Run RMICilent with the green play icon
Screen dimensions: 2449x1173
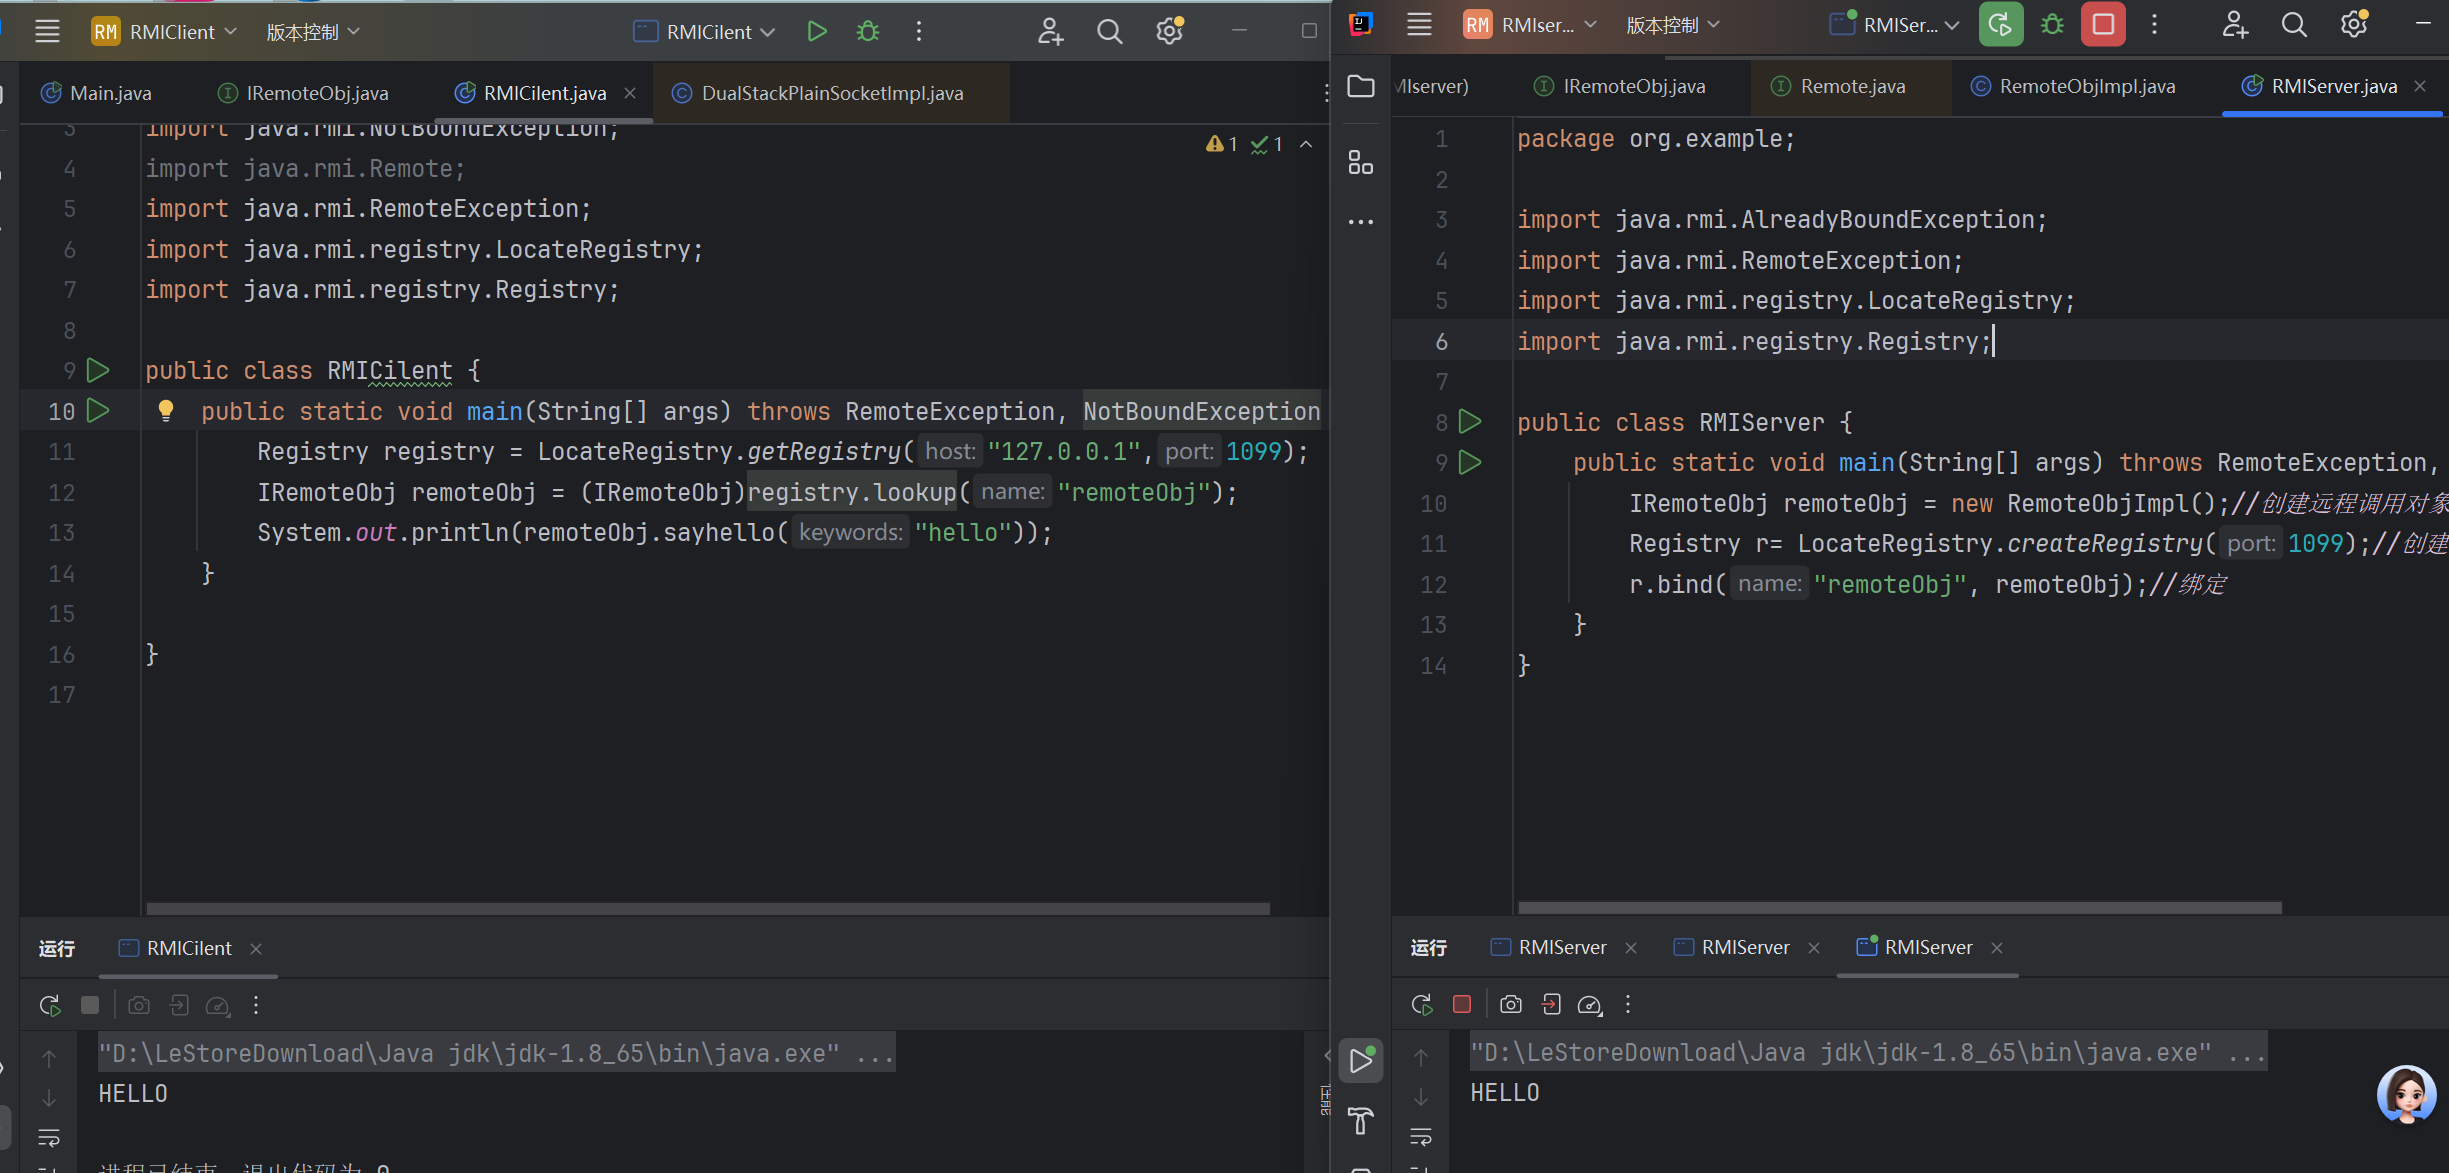click(x=816, y=31)
